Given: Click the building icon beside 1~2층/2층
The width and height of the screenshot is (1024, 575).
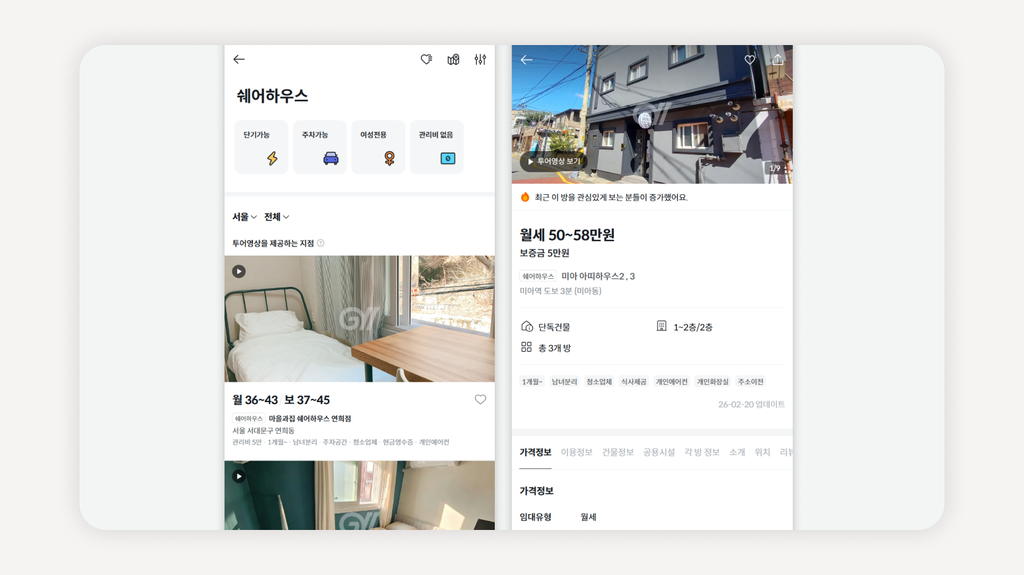Looking at the screenshot, I should click(662, 326).
